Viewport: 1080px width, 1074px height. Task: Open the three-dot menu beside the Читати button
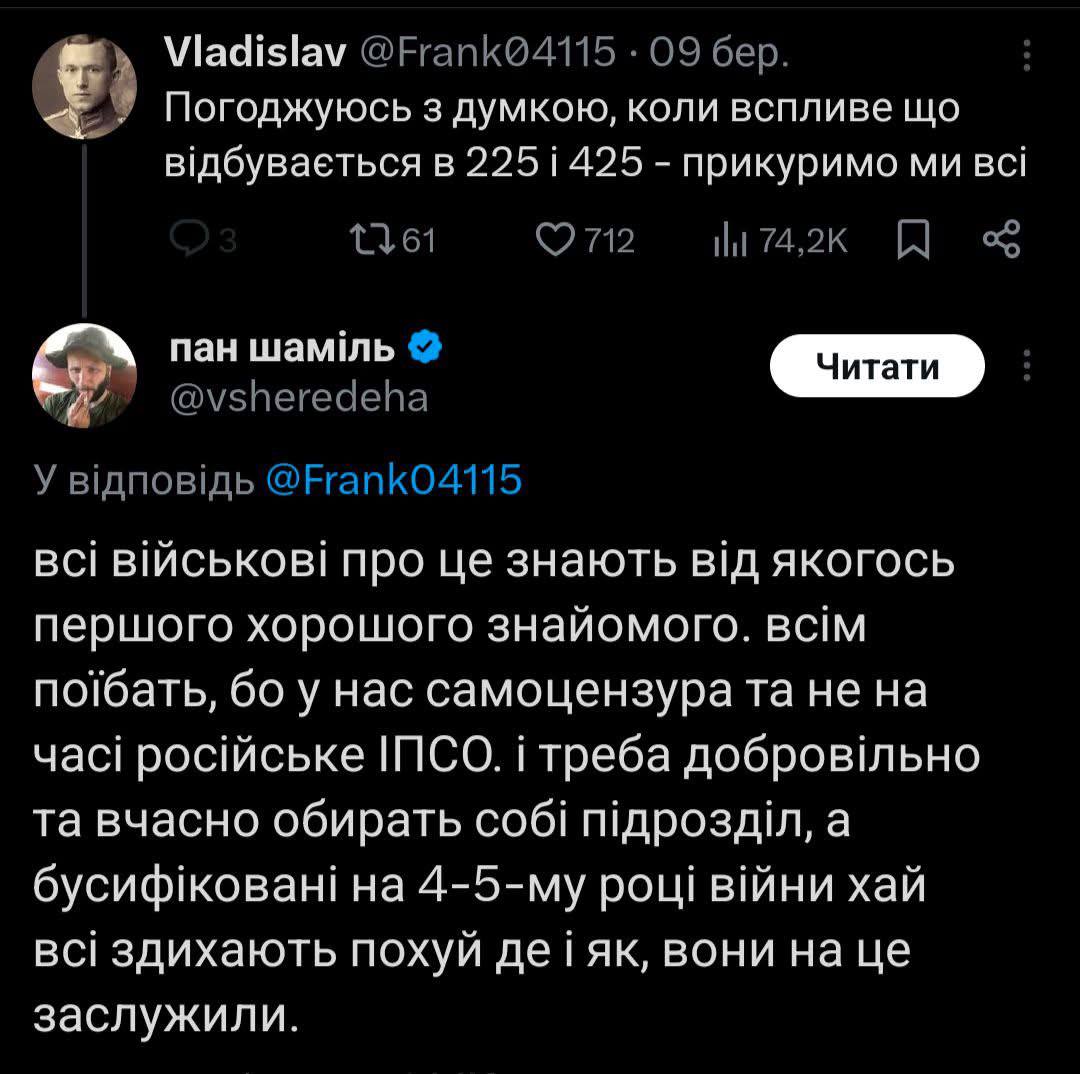(1024, 367)
